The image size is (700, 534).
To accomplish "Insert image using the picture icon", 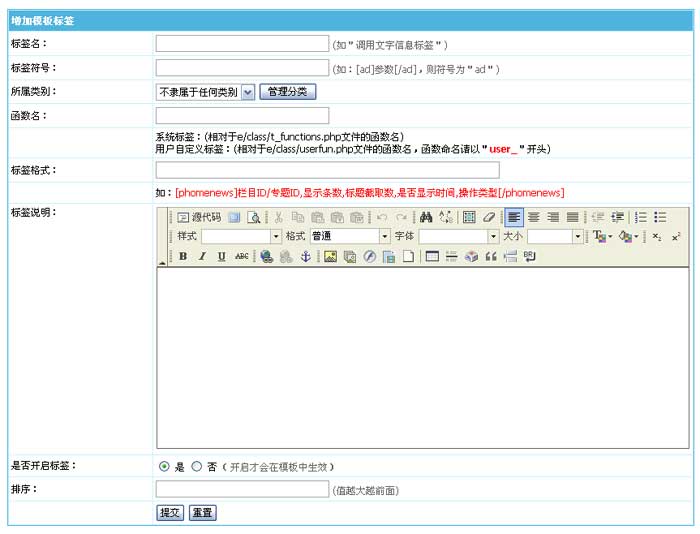I will coord(330,257).
